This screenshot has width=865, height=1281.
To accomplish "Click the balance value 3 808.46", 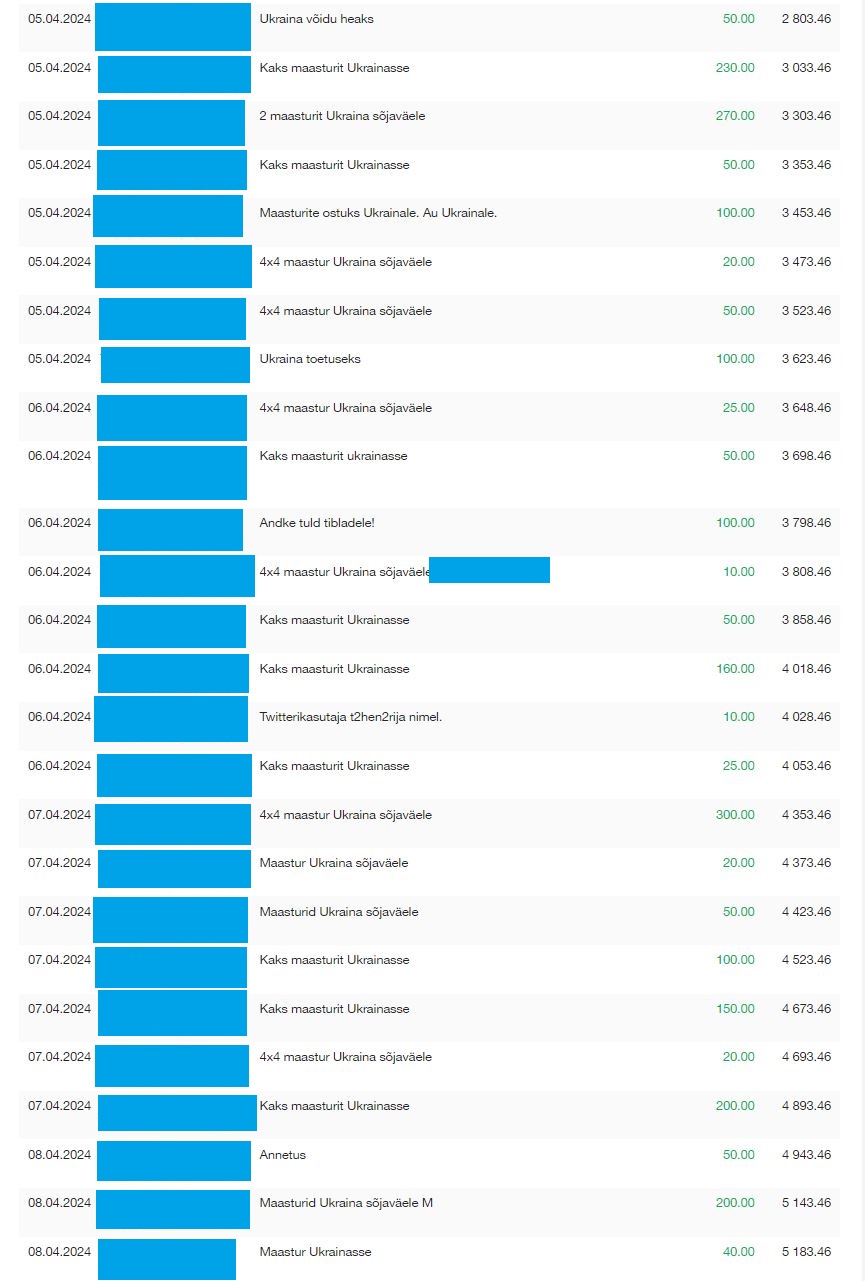I will tap(806, 572).
